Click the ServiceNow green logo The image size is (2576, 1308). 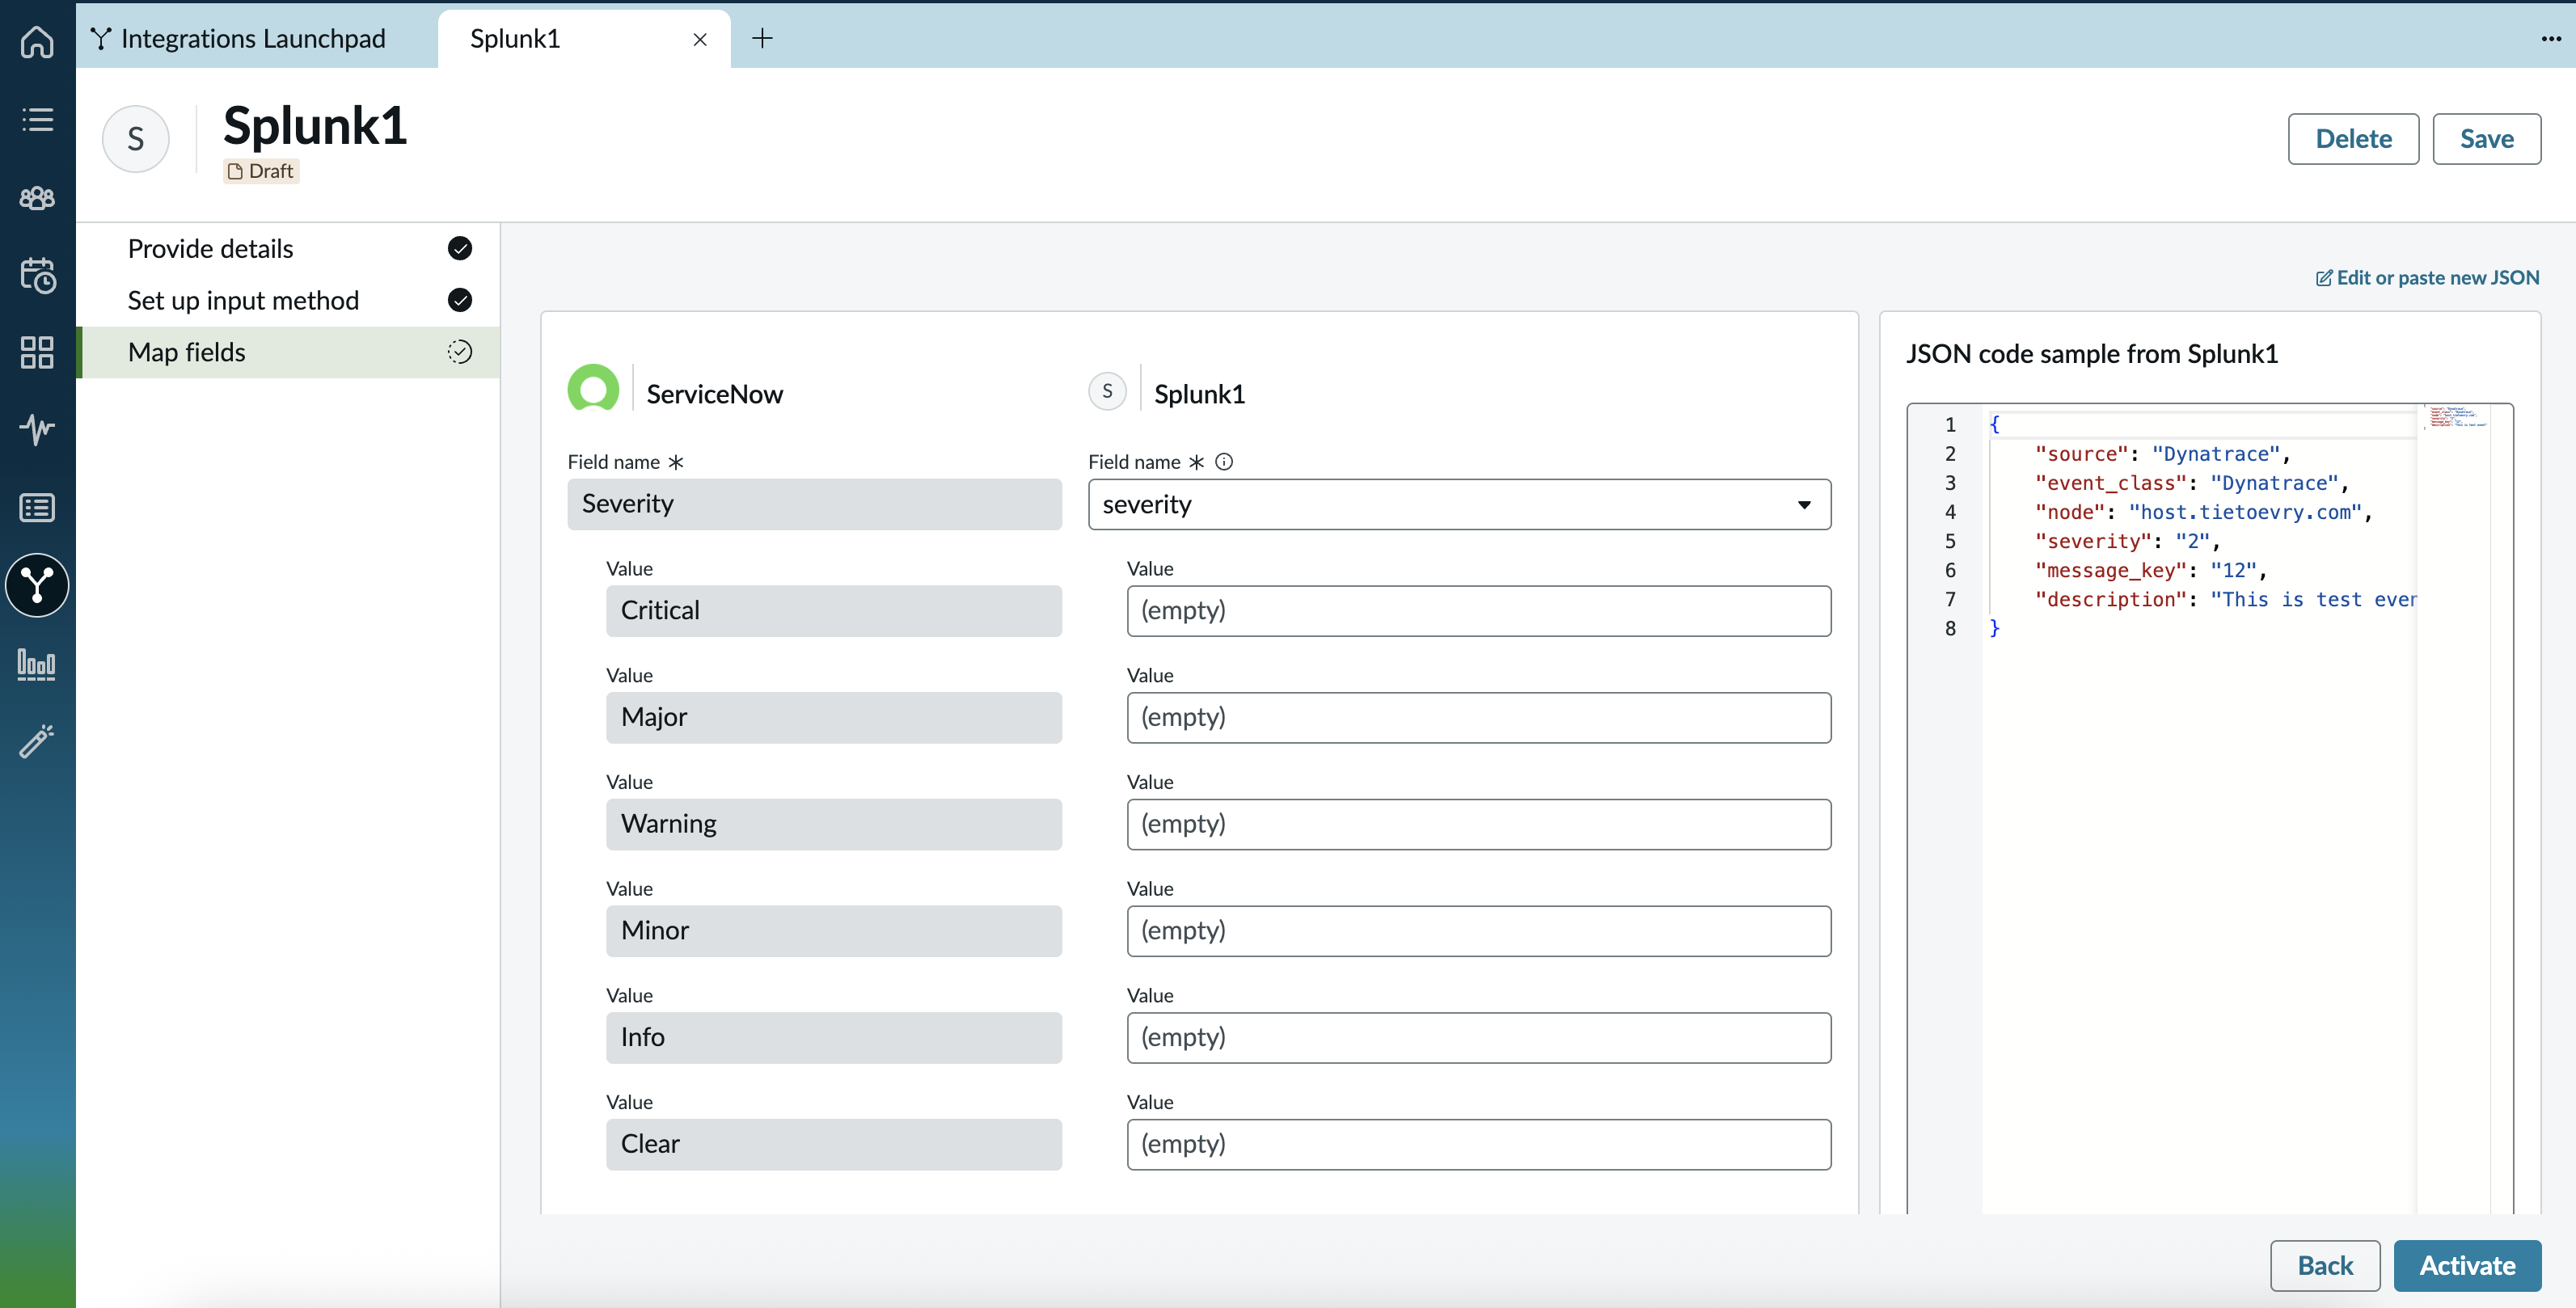pos(593,388)
